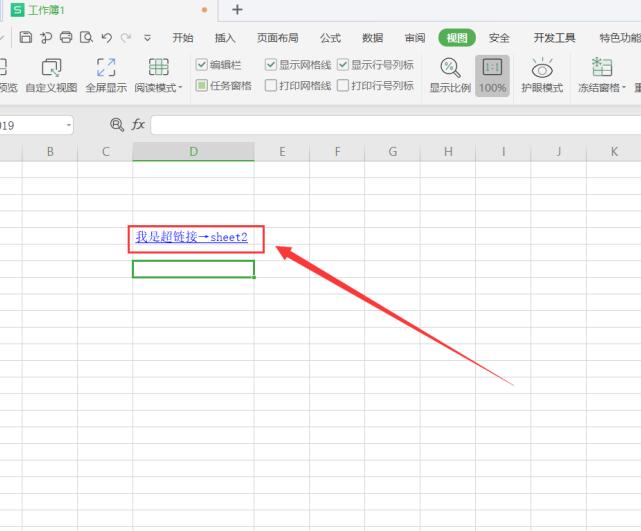The height and width of the screenshot is (531, 641).
Task: Select column F header
Action: click(x=337, y=152)
